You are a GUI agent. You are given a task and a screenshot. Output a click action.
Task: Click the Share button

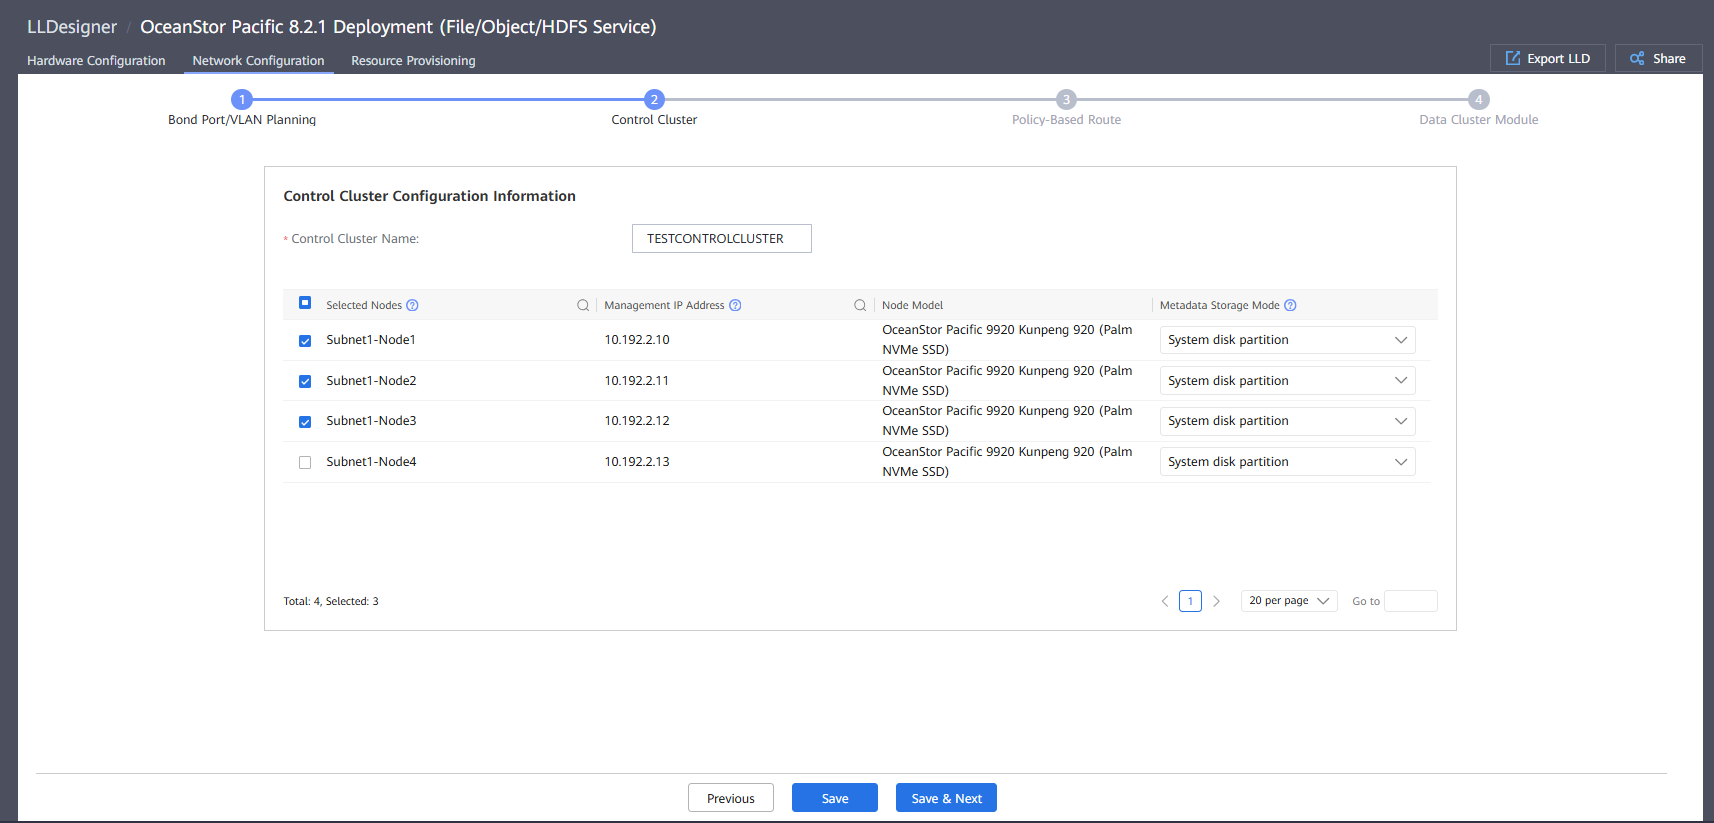[1658, 59]
